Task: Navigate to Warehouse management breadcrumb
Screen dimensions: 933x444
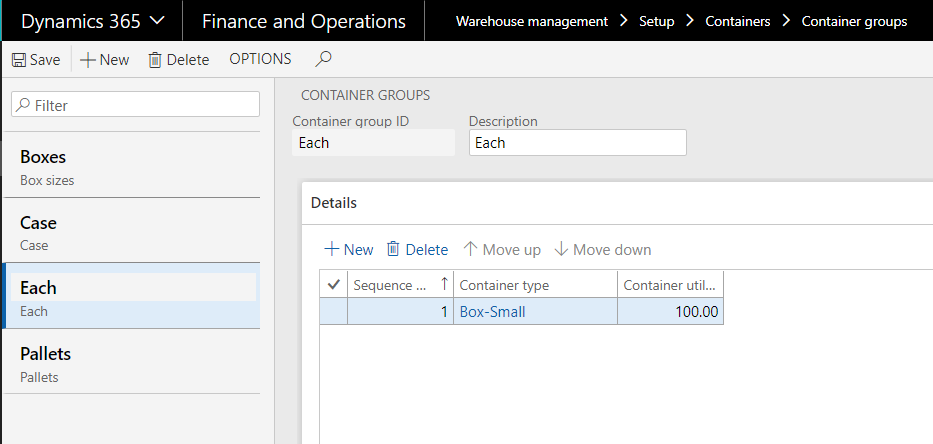Action: pyautogui.click(x=532, y=21)
